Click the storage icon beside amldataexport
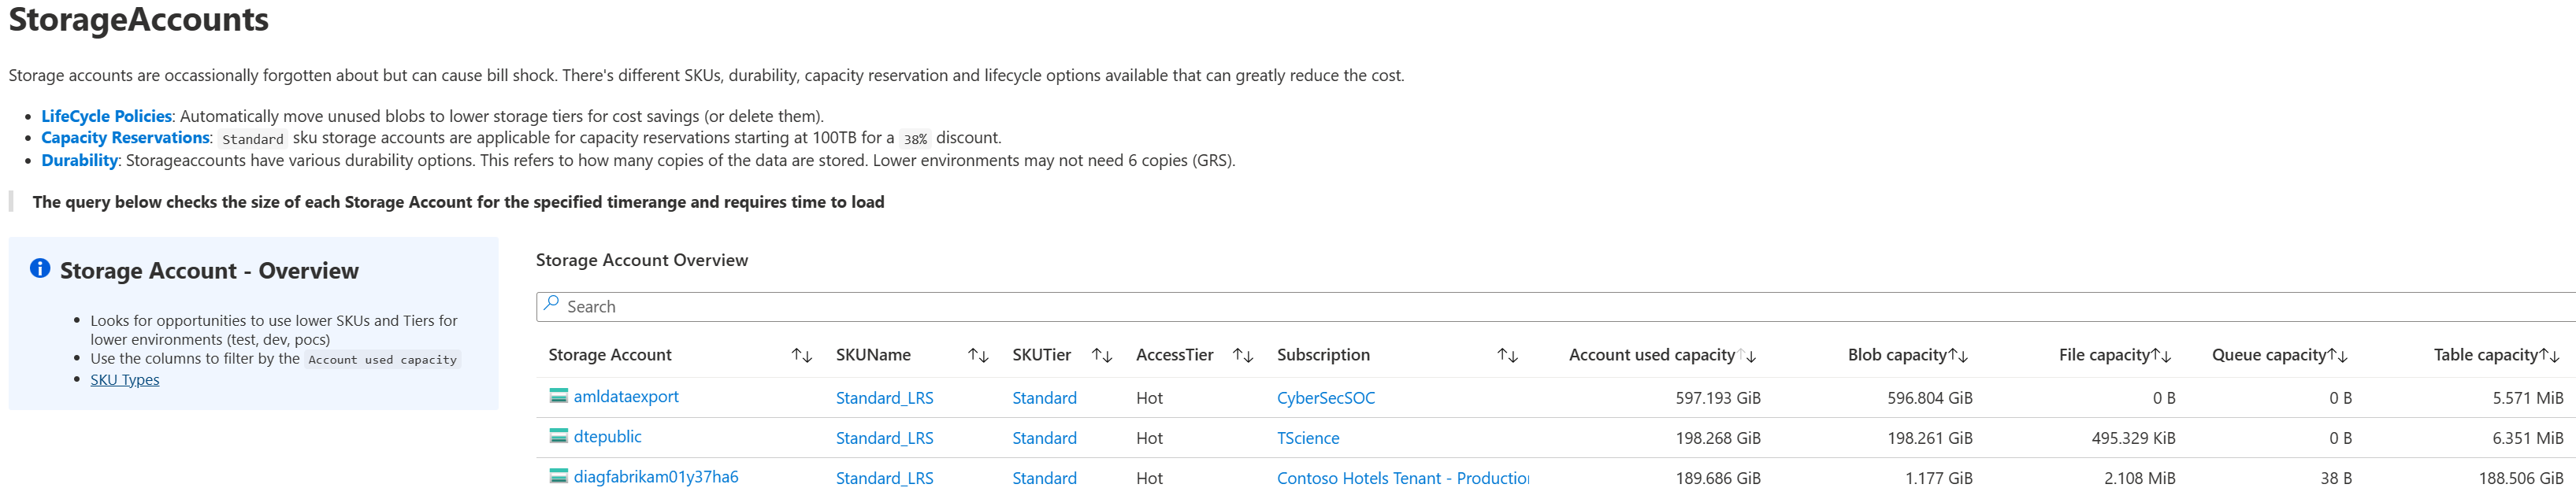2576x499 pixels. click(x=559, y=396)
